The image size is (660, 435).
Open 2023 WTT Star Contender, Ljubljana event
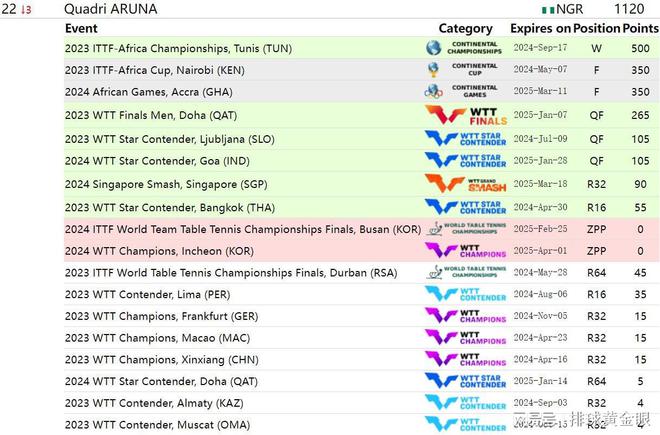pyautogui.click(x=170, y=139)
